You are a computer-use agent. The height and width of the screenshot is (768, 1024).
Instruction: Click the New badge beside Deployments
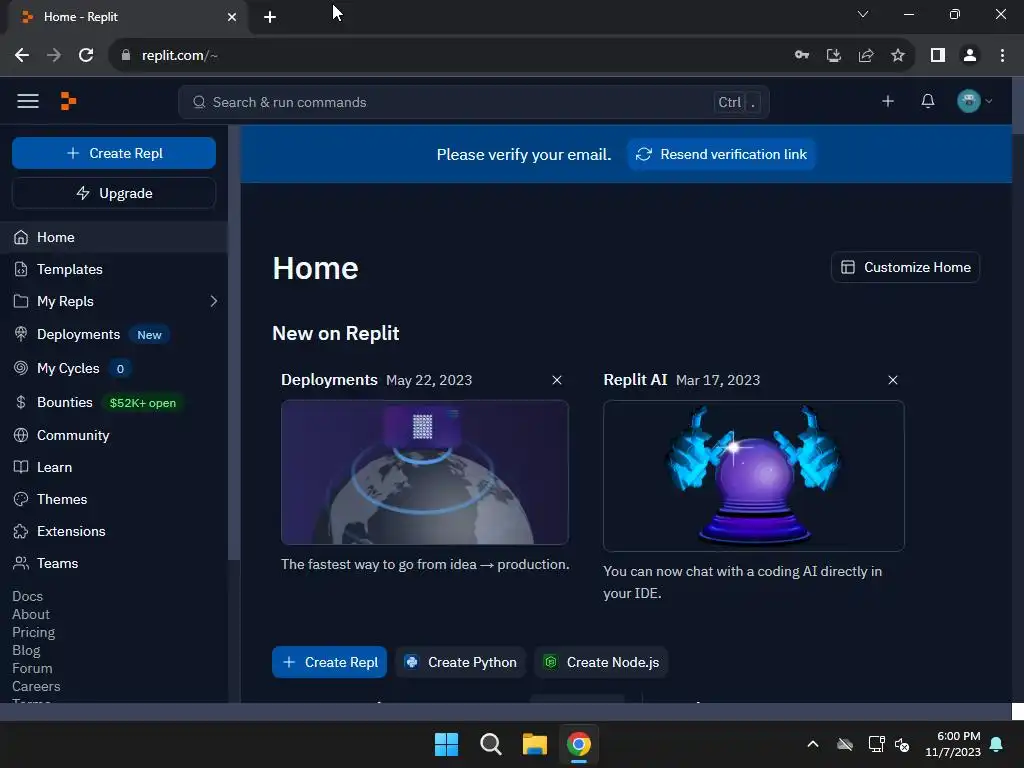click(149, 335)
